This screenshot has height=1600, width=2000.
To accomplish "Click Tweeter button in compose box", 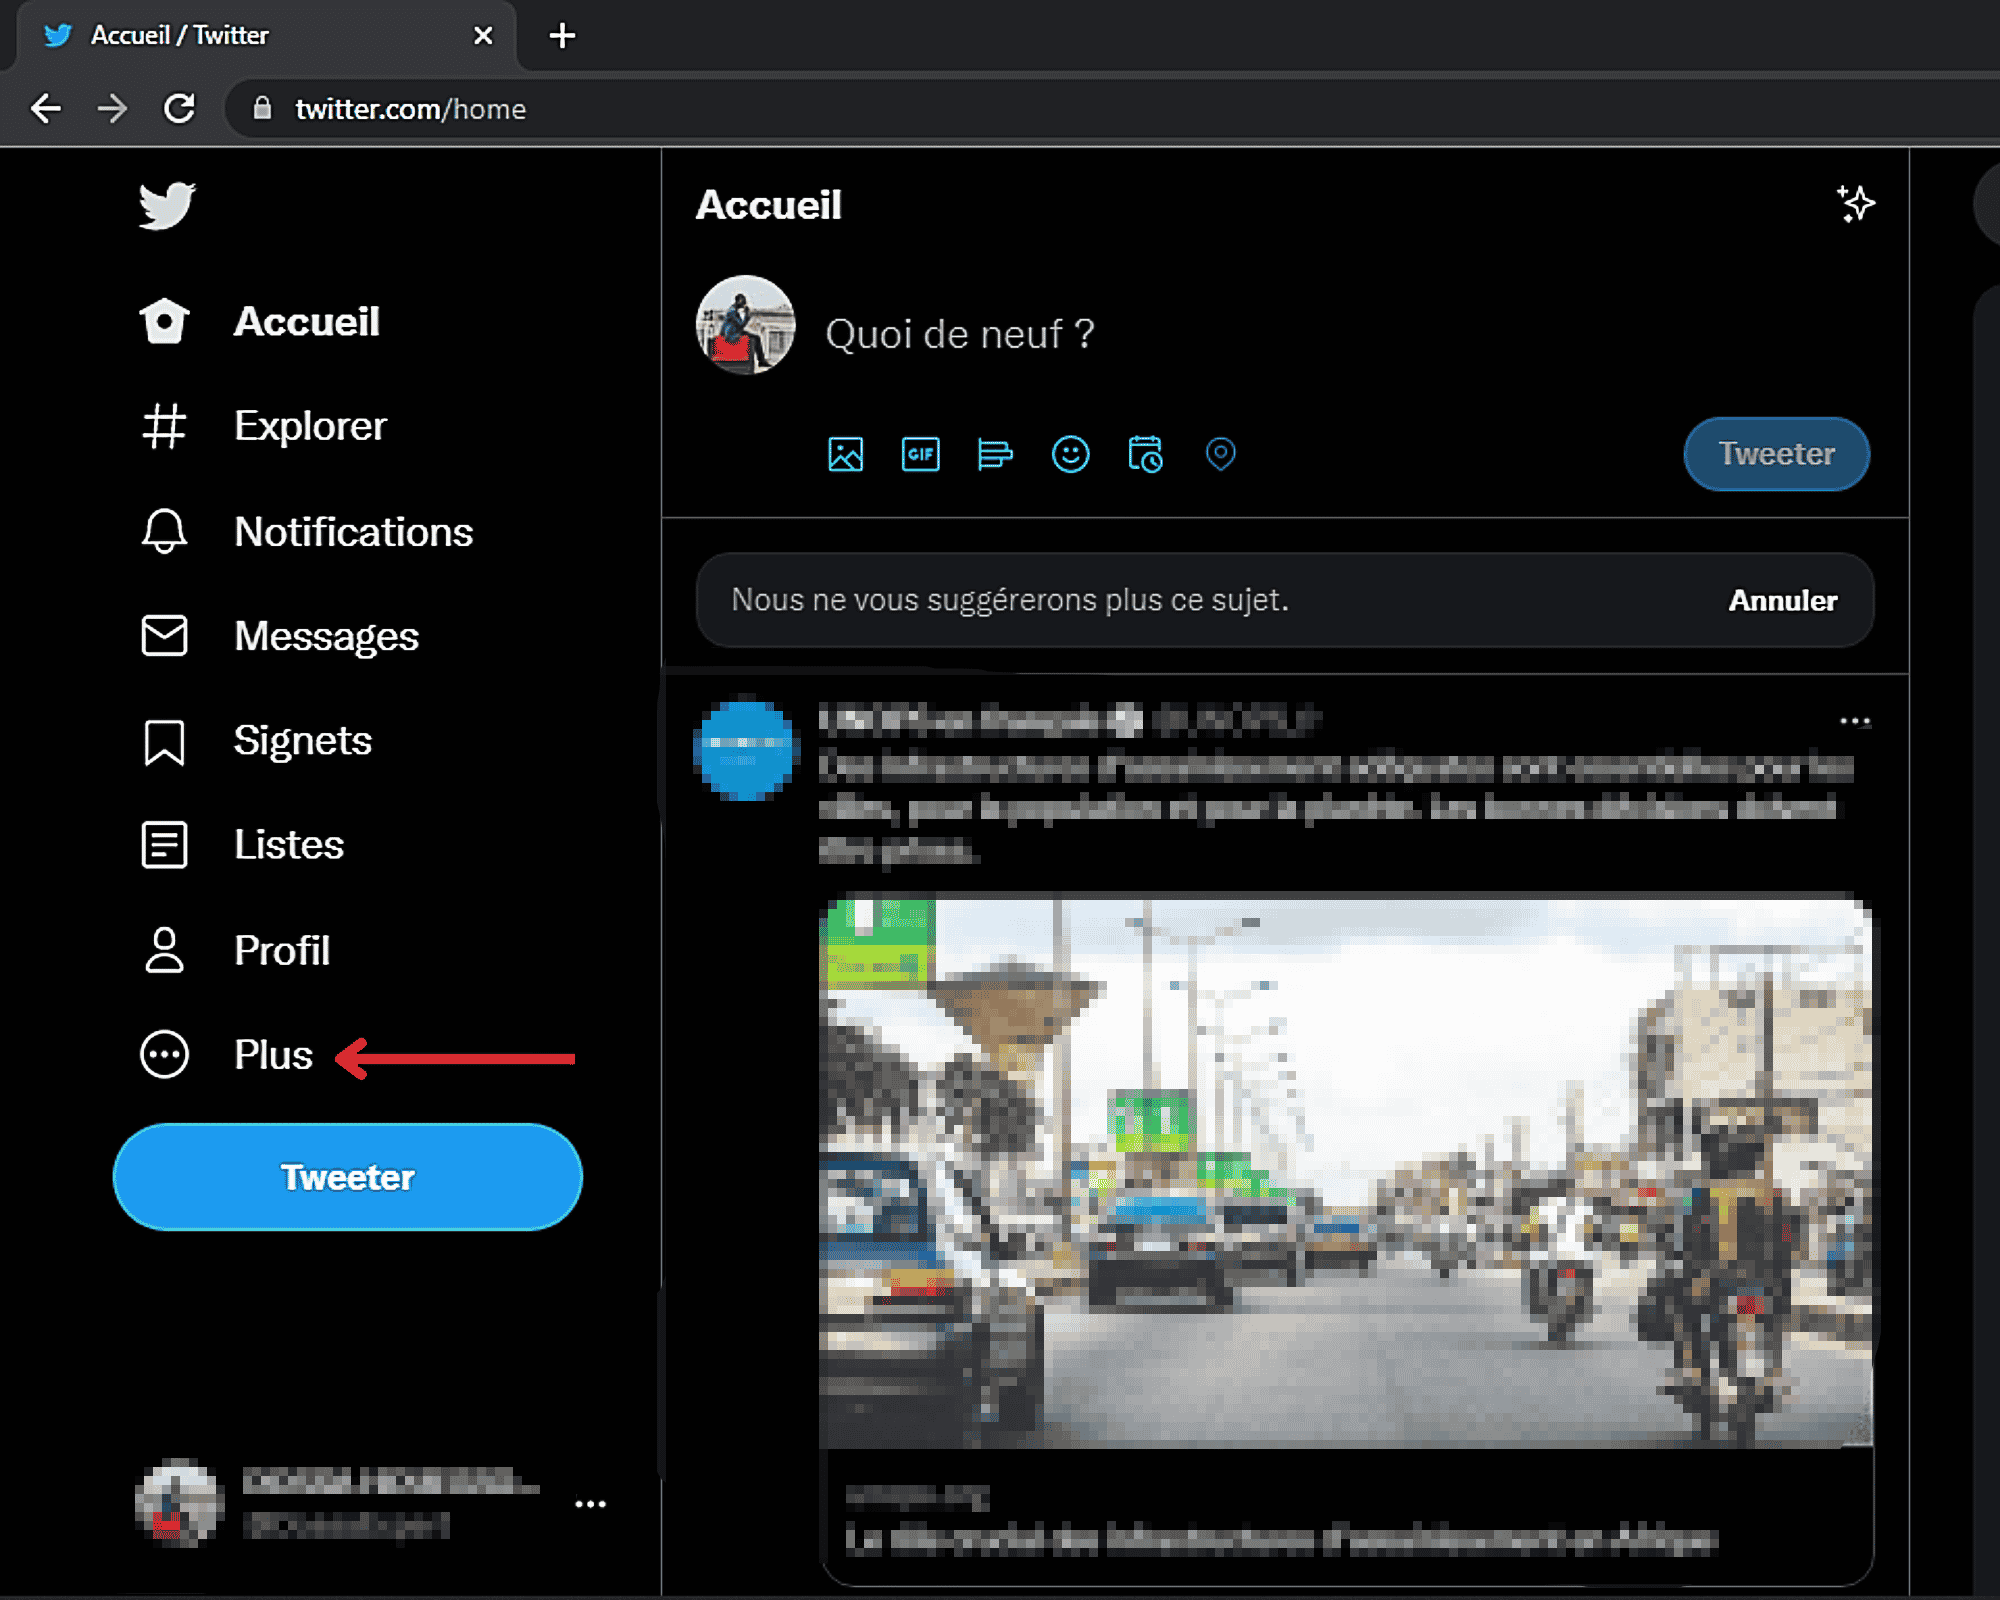I will [x=1776, y=454].
